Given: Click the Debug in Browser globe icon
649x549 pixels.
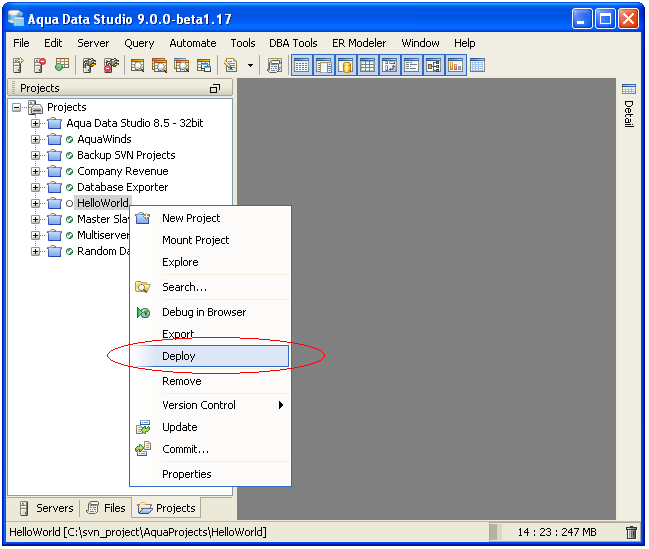Looking at the screenshot, I should click(143, 312).
